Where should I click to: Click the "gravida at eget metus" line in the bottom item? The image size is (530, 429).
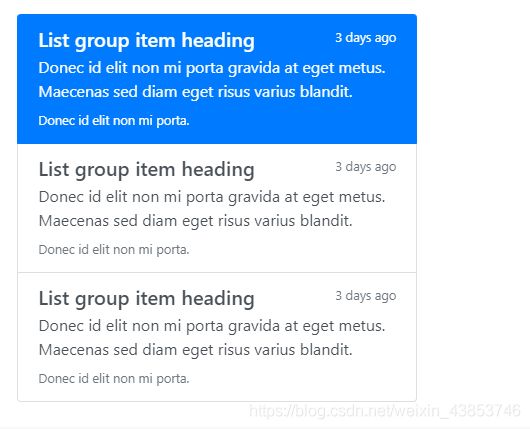[212, 326]
